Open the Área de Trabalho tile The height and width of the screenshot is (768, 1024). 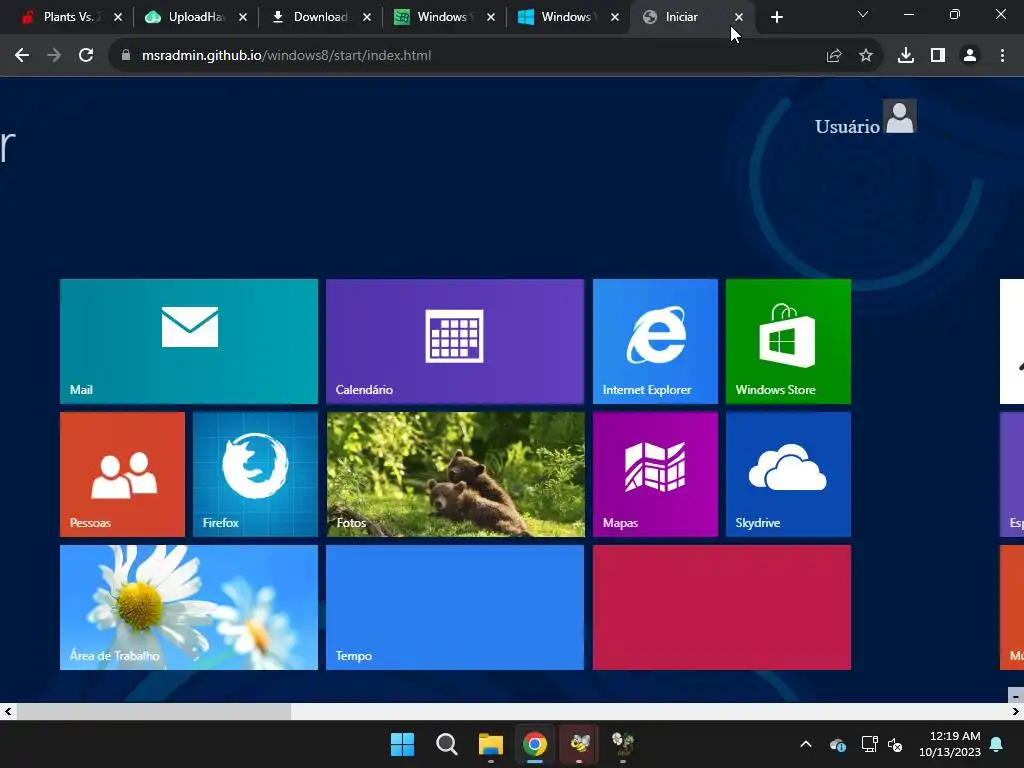click(x=189, y=607)
